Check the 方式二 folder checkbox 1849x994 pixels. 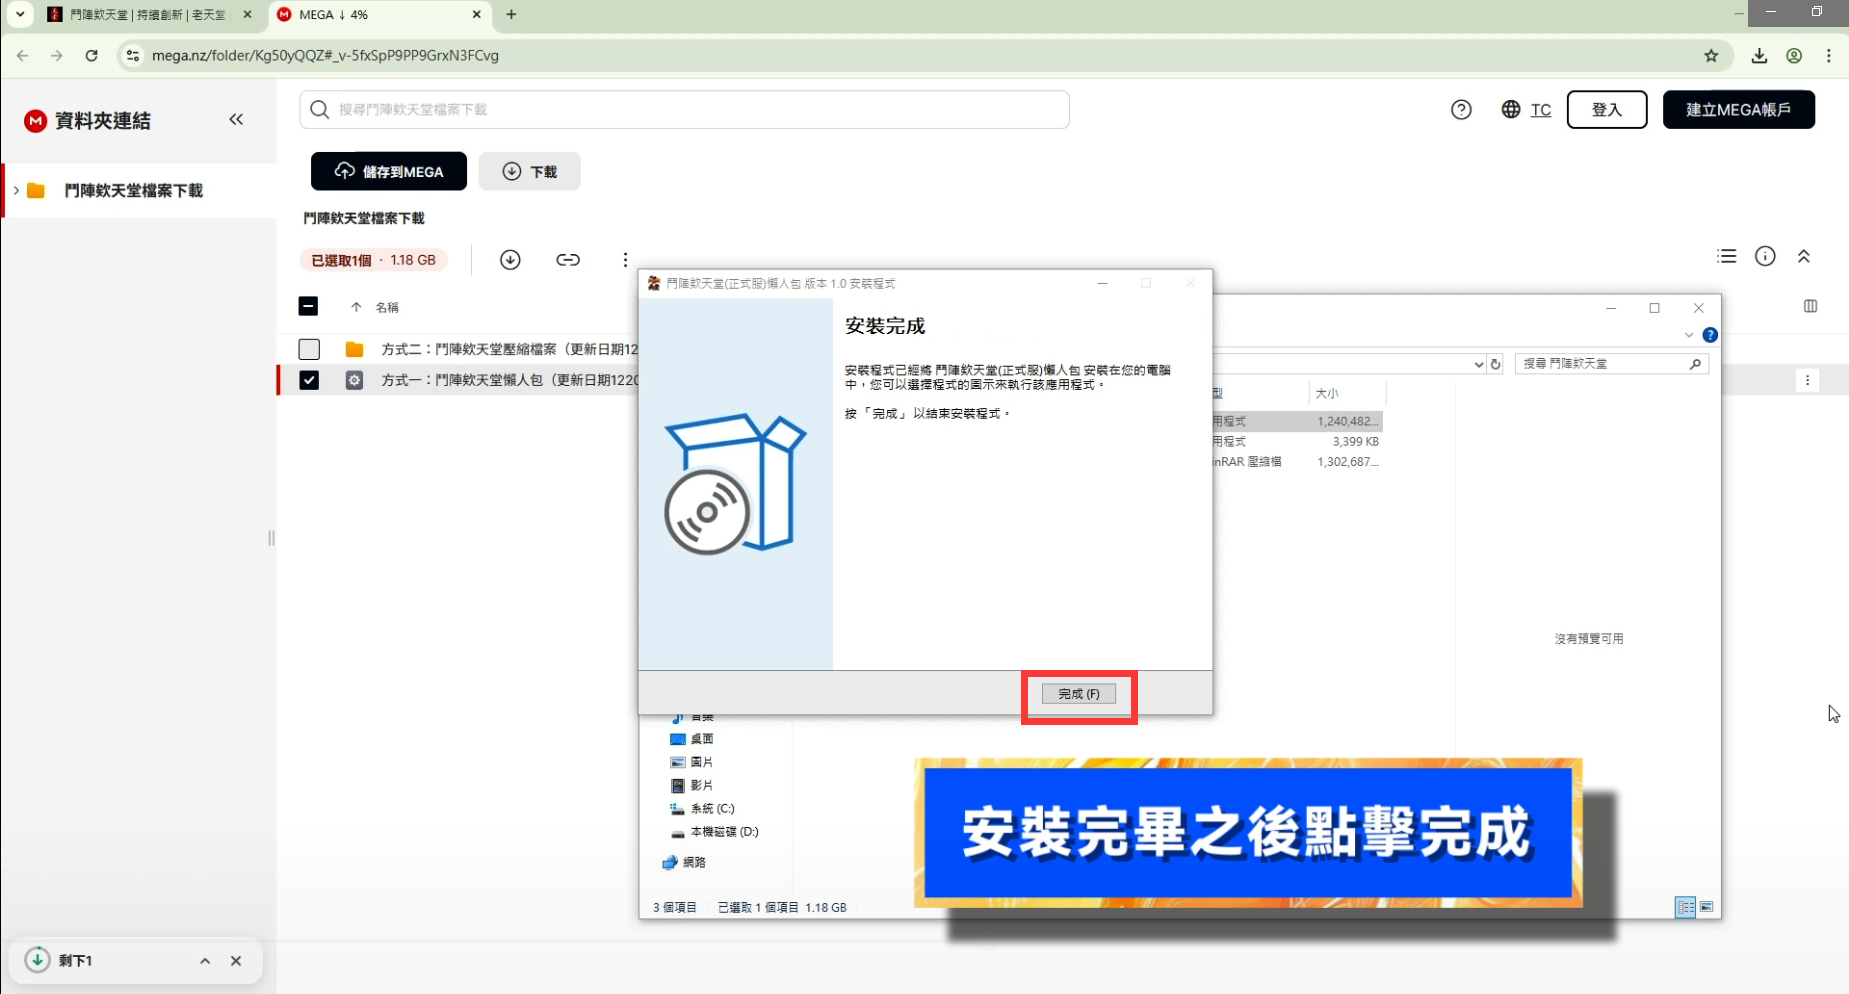tap(309, 349)
